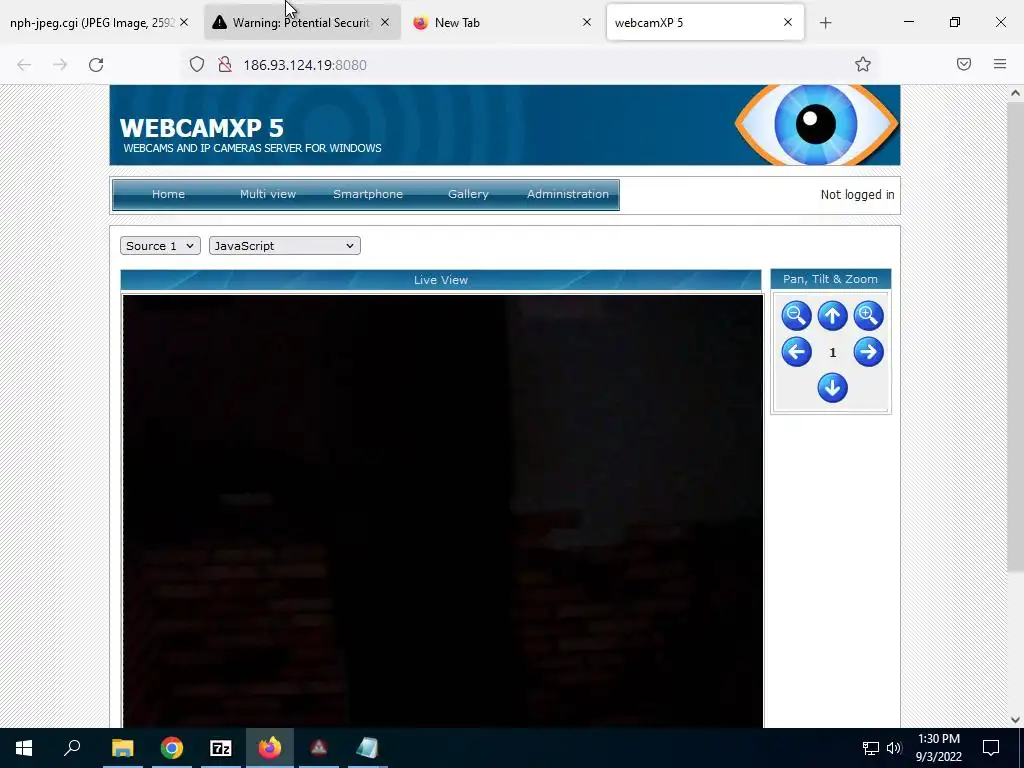Screen dimensions: 1024x768
Task: Zoom out the camera with minus magnifier
Action: (796, 316)
